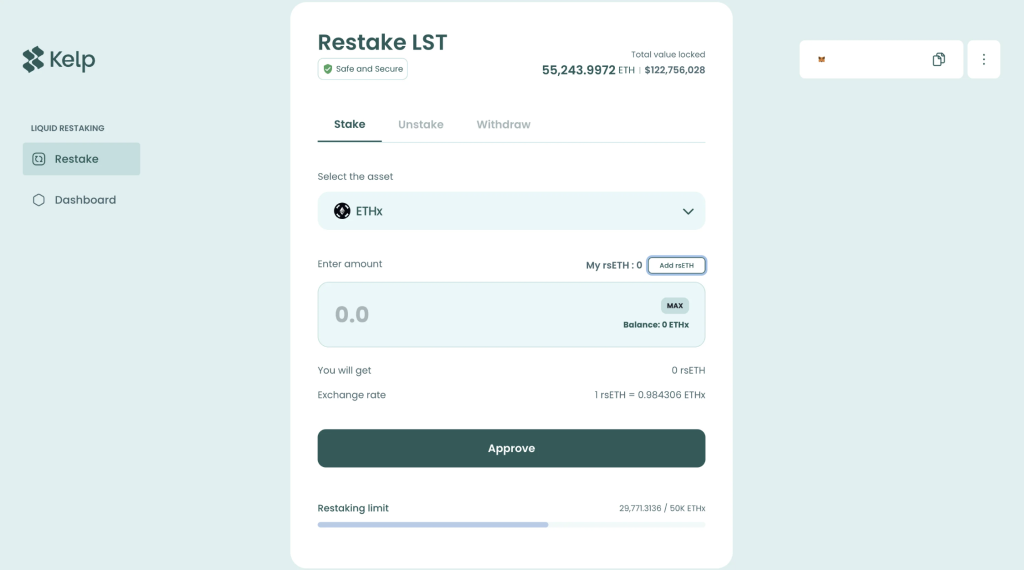Viewport: 1024px width, 570px height.
Task: Click the Add rsETH button
Action: point(677,265)
